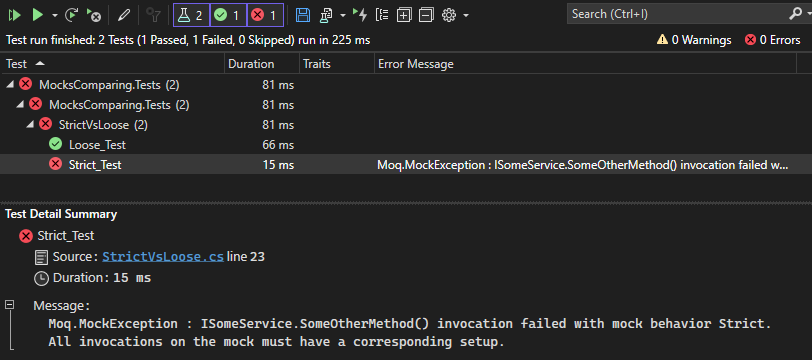Click the pencil edit playlist icon
Screen dimensions: 812x360
pos(123,16)
